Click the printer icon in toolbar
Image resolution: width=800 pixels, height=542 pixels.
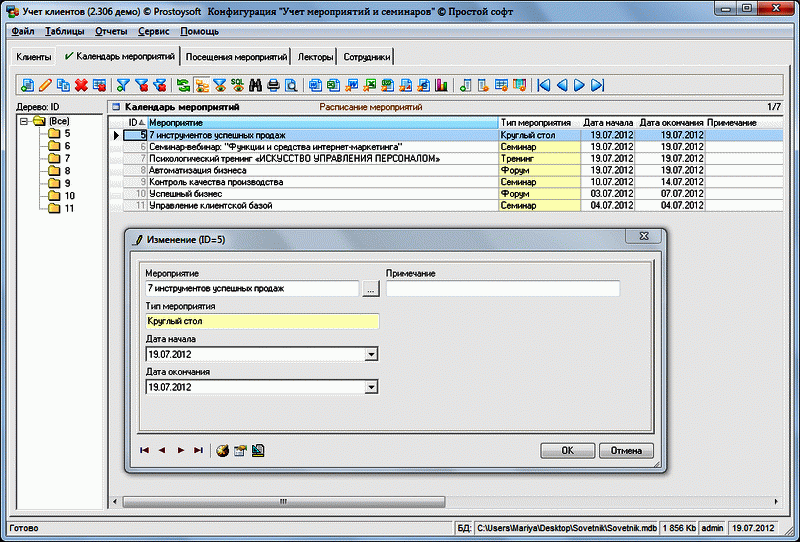click(x=273, y=85)
